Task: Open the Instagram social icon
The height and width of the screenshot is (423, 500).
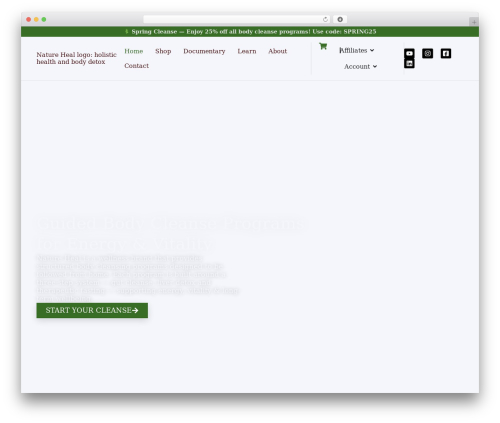Action: pos(428,53)
